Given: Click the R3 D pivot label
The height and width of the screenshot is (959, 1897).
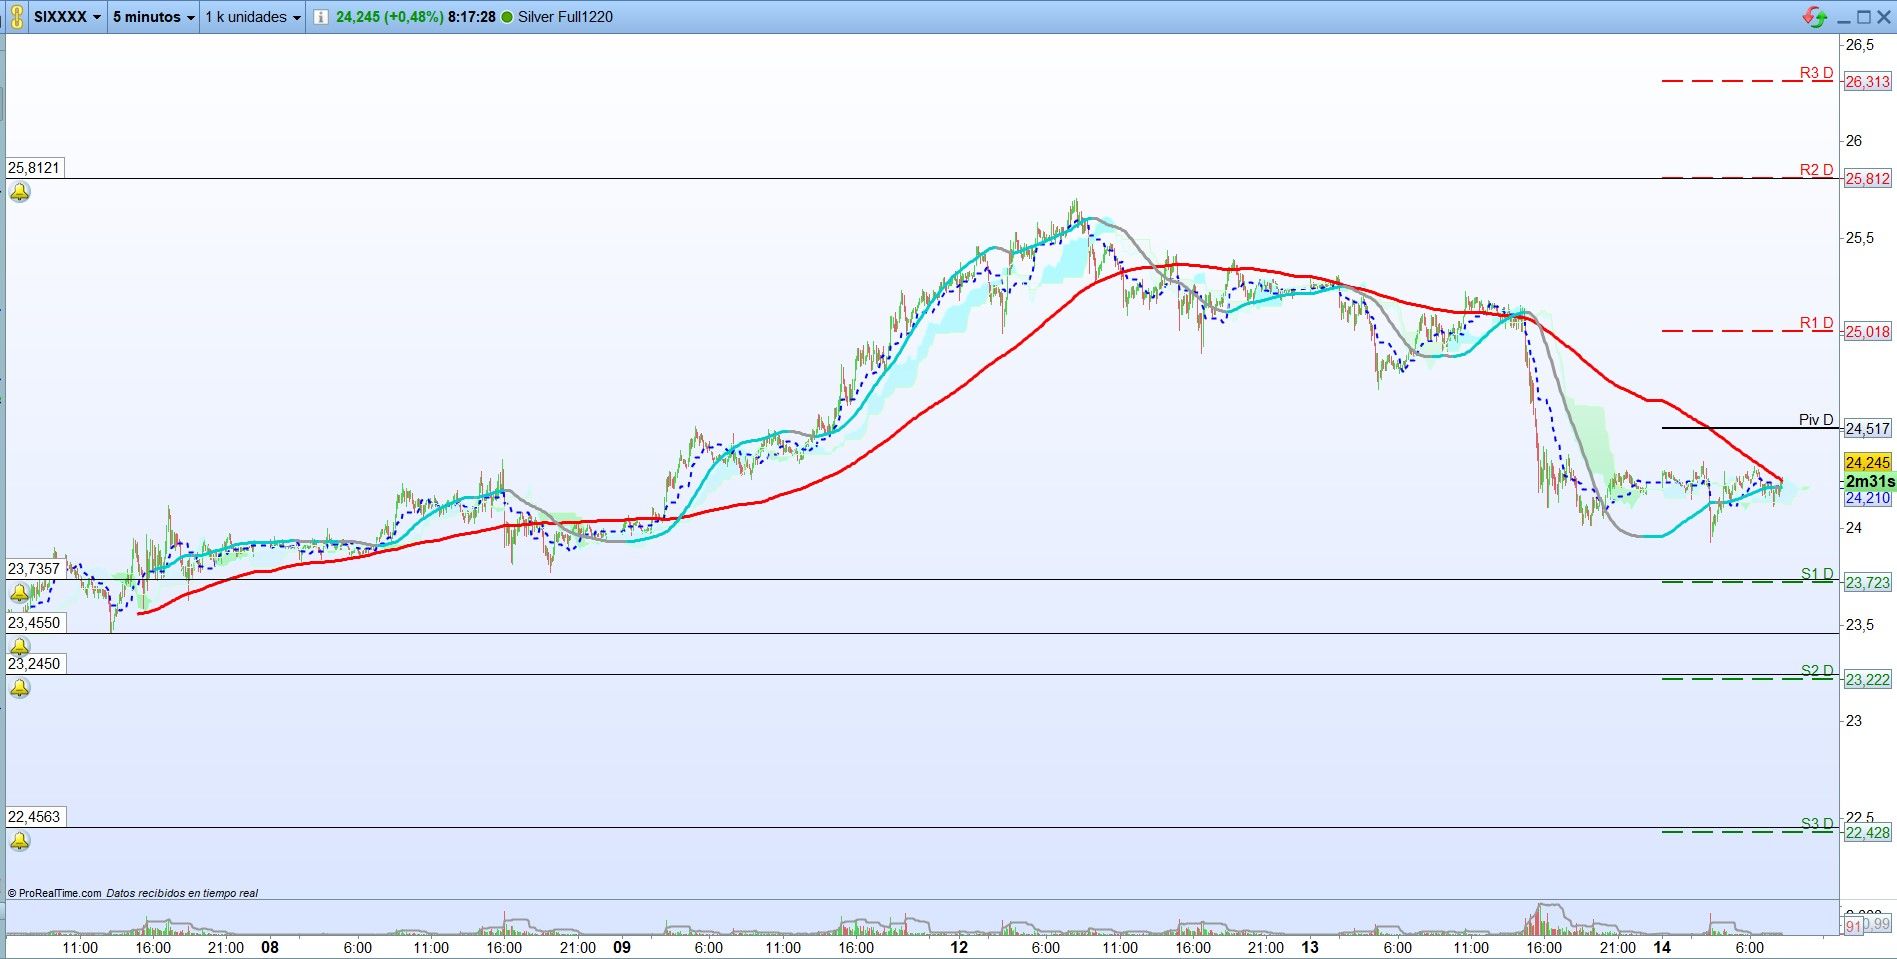Looking at the screenshot, I should tap(1816, 73).
